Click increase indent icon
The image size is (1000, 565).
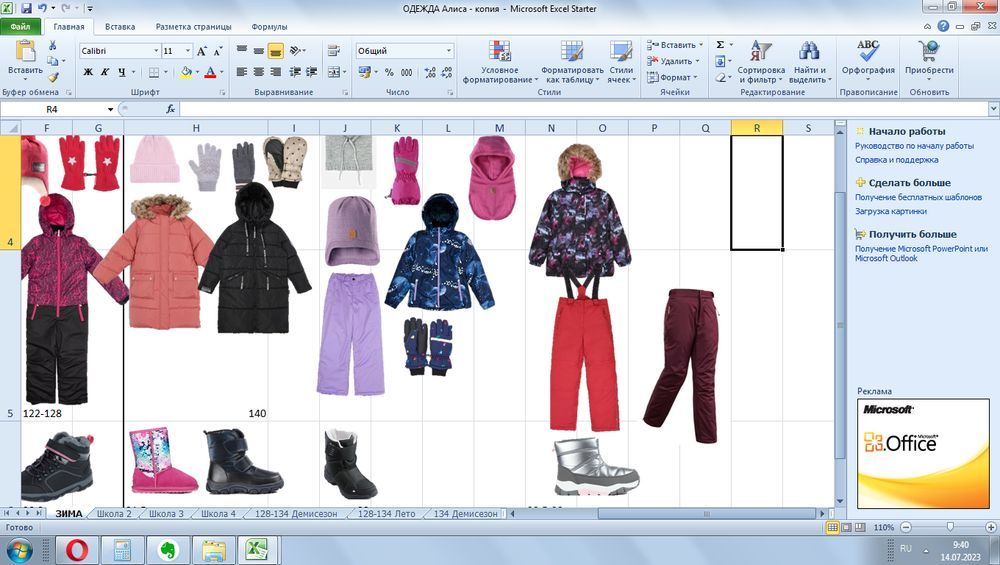tap(311, 72)
